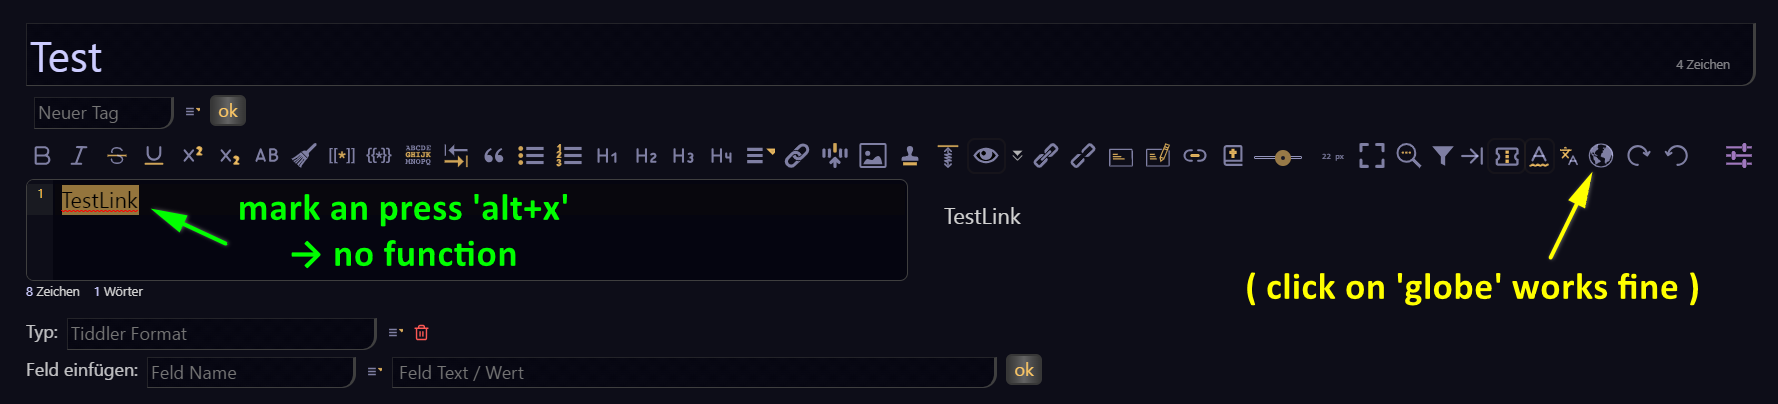
Task: Toggle the spellcheck underlined-A button
Action: point(1539,156)
